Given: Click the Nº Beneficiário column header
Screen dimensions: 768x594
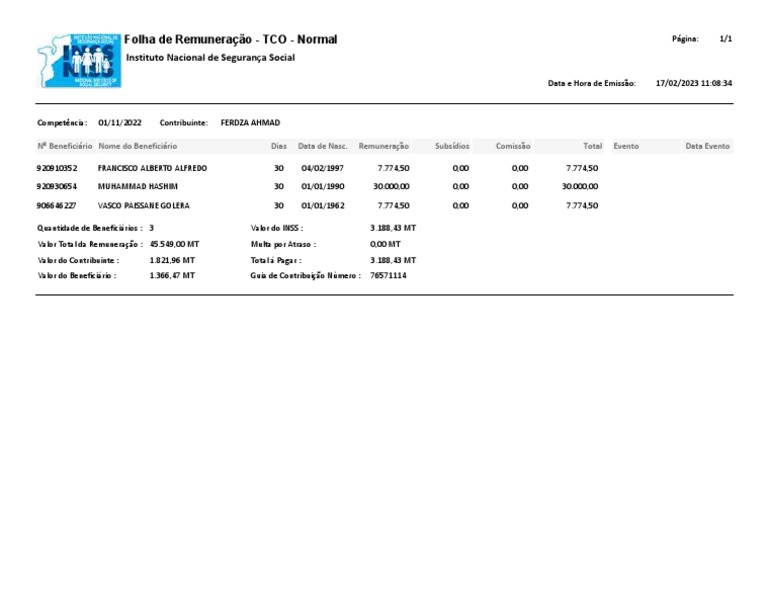Looking at the screenshot, I should tap(65, 146).
